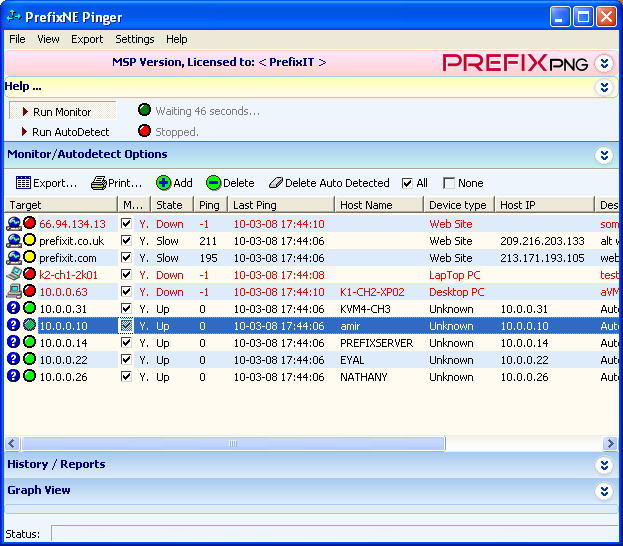Sort by the State column header
Viewport: 623px width, 546px height.
point(172,205)
